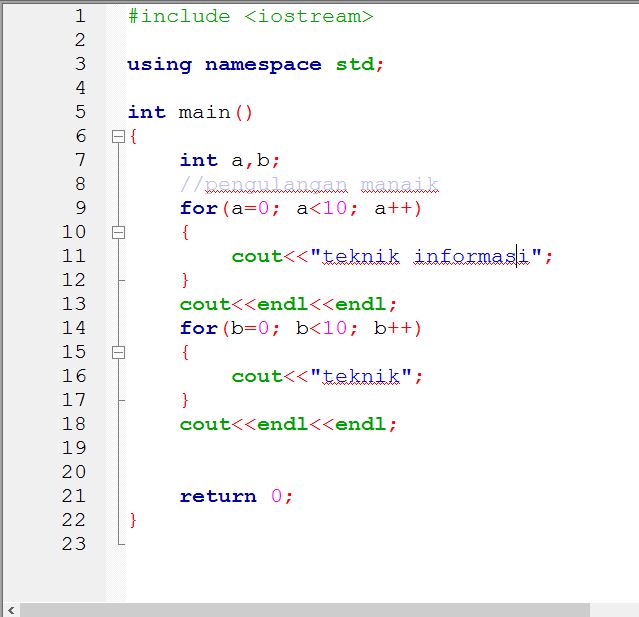Click 'main' on line 5
Viewport: 639px width, 617px height.
pyautogui.click(x=204, y=112)
